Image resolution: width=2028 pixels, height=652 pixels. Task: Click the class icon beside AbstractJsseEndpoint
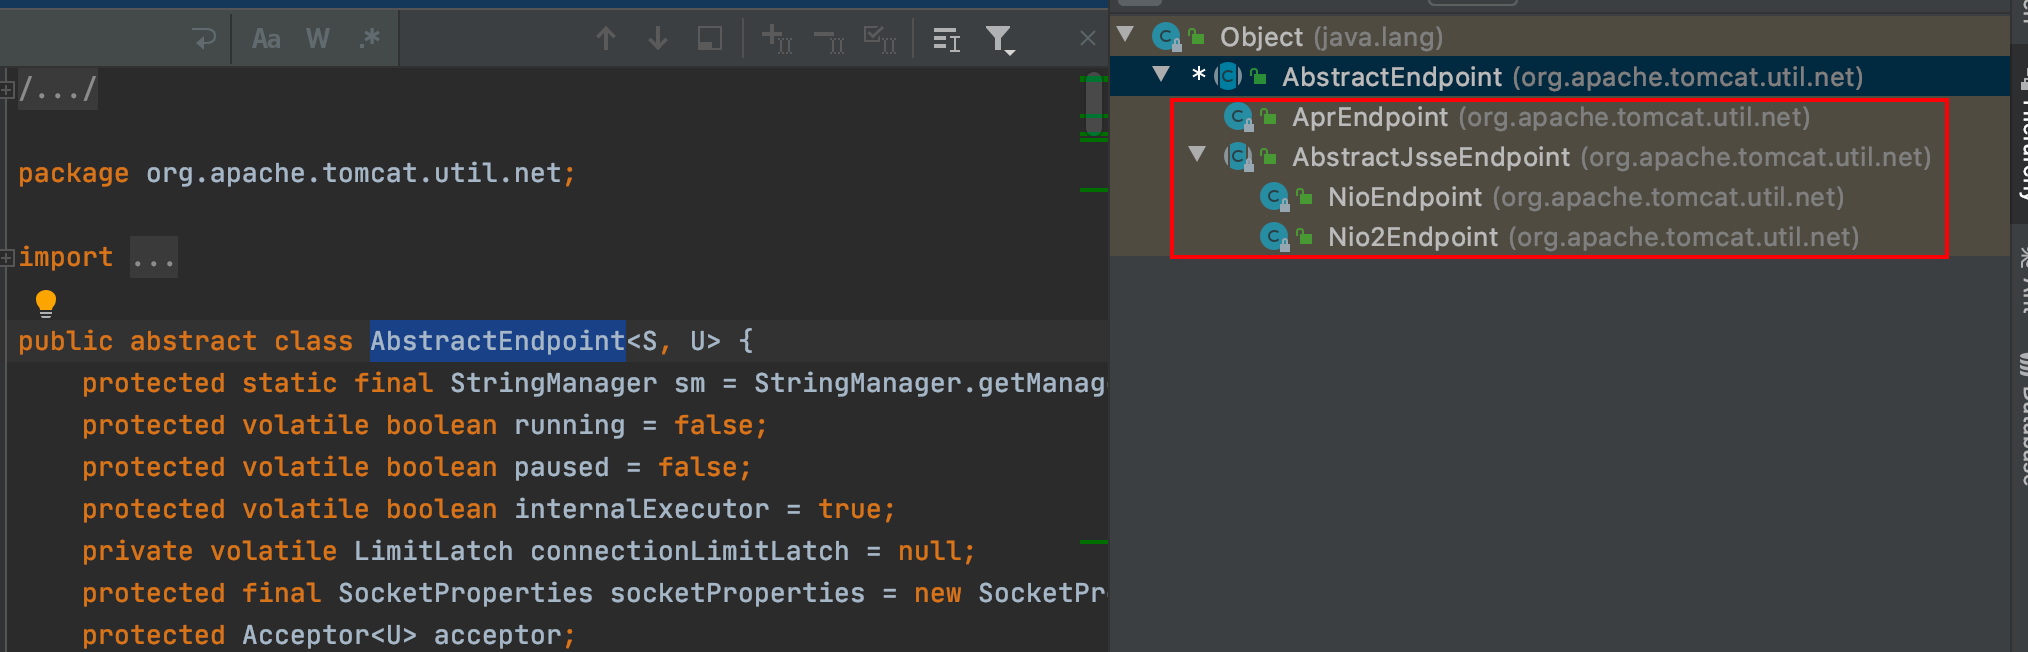coord(1238,157)
